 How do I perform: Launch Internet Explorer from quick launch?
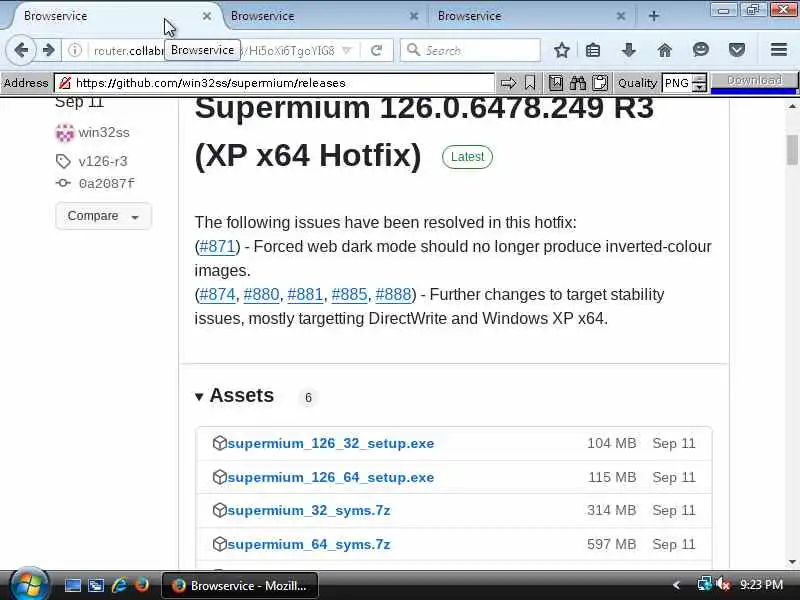click(119, 585)
